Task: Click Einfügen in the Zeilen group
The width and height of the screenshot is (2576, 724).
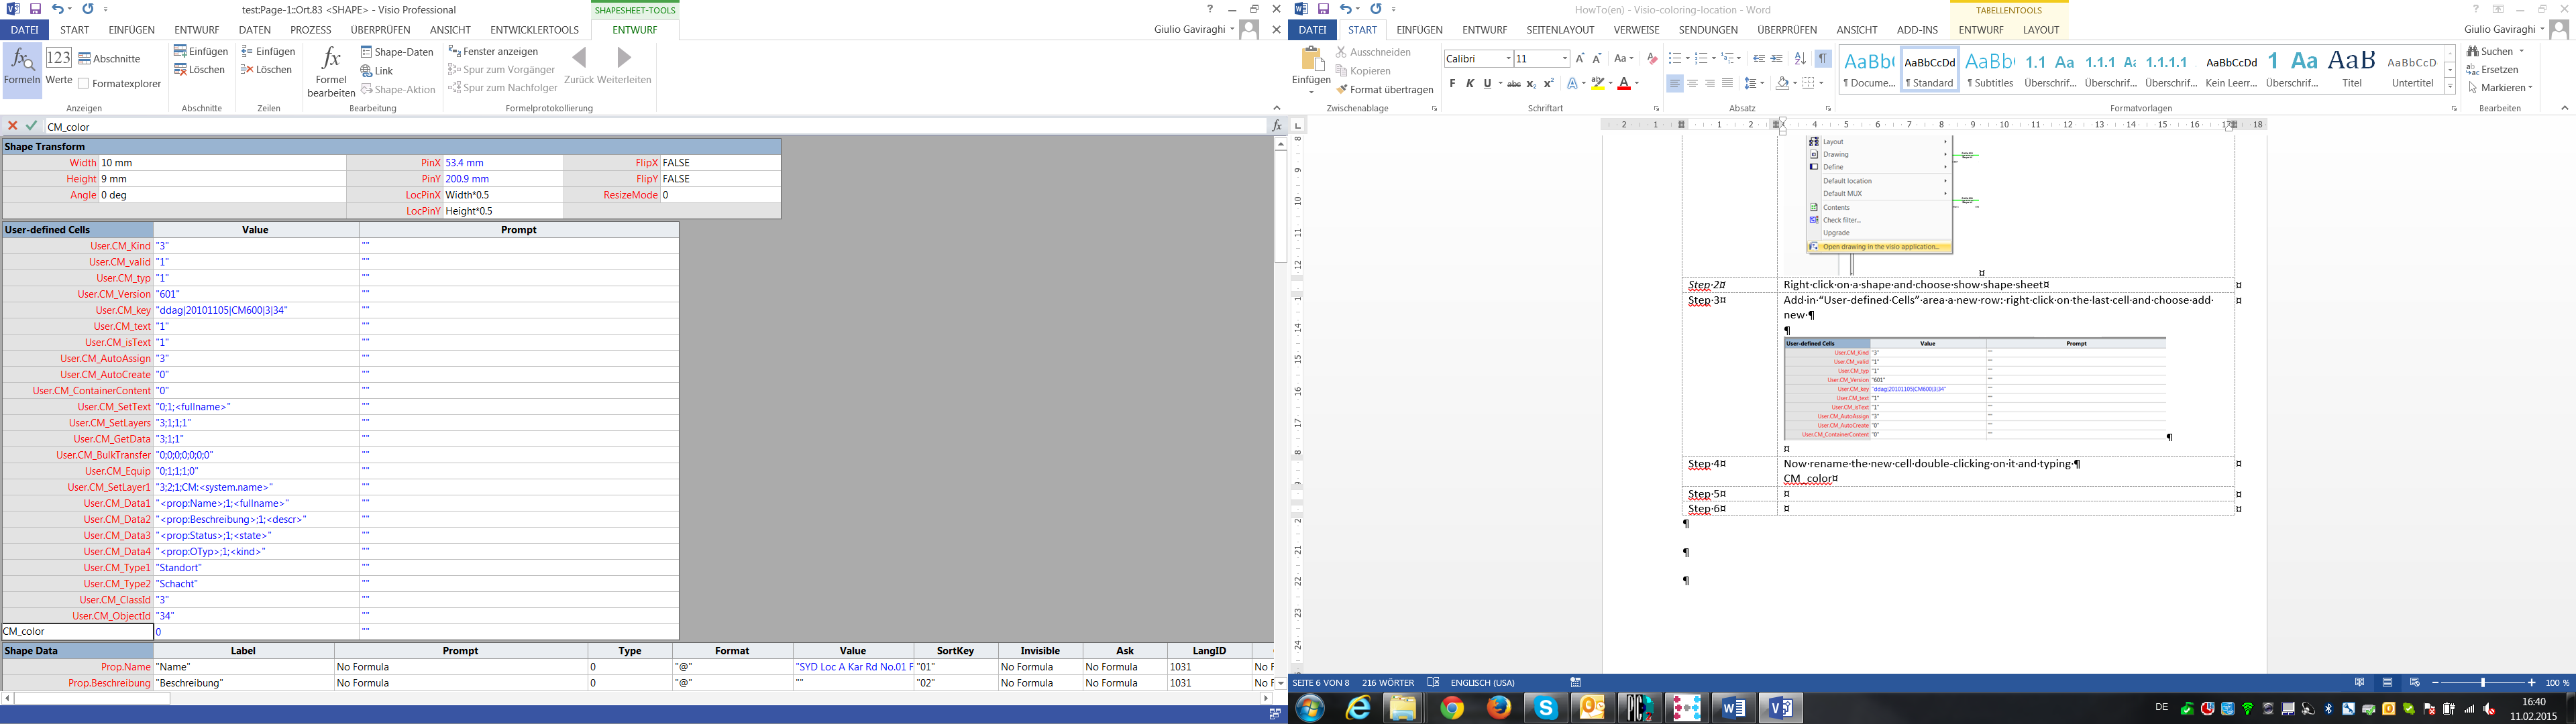Action: pos(268,51)
